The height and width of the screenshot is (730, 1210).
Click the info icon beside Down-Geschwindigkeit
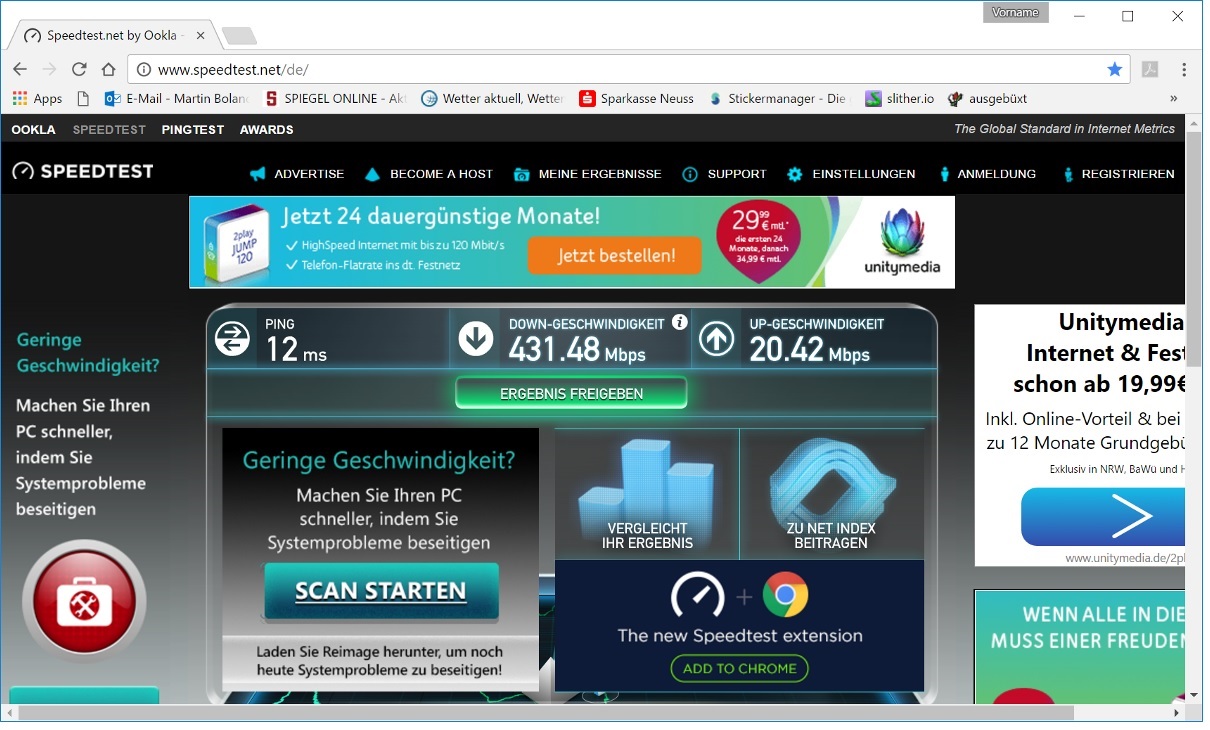pyautogui.click(x=680, y=322)
